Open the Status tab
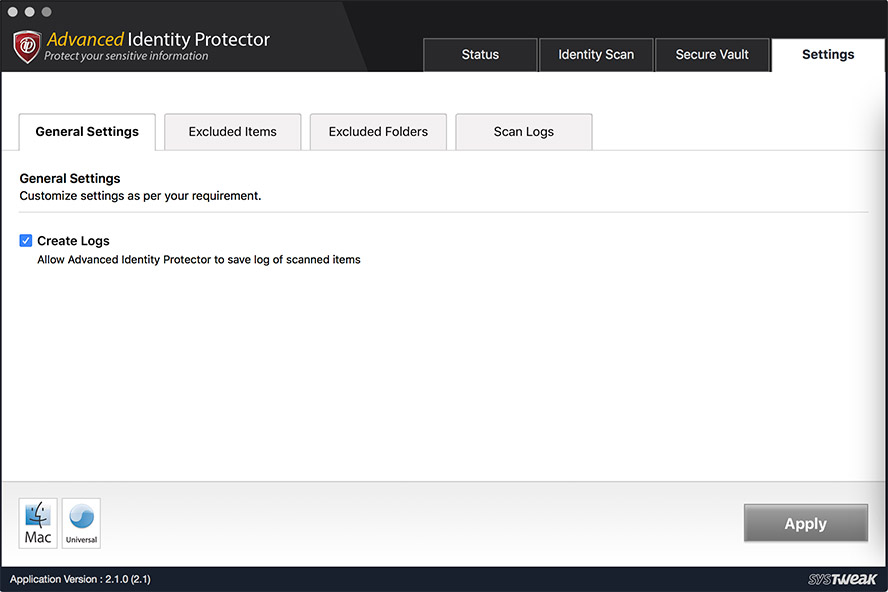The height and width of the screenshot is (592, 888). [x=480, y=55]
